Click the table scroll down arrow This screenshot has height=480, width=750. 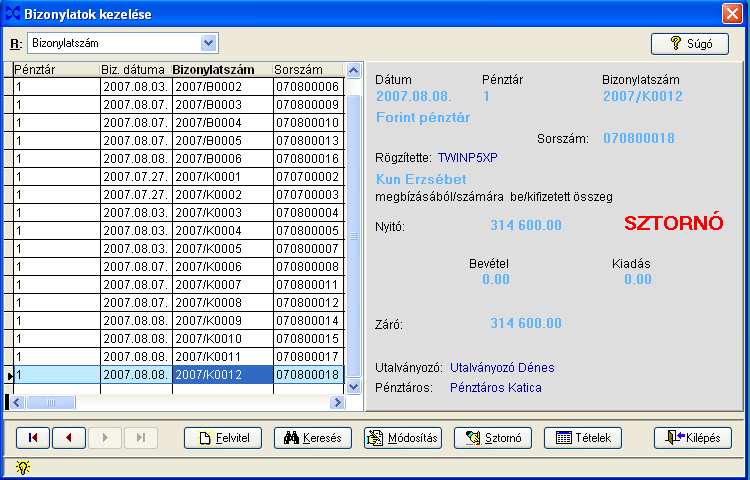coord(353,386)
